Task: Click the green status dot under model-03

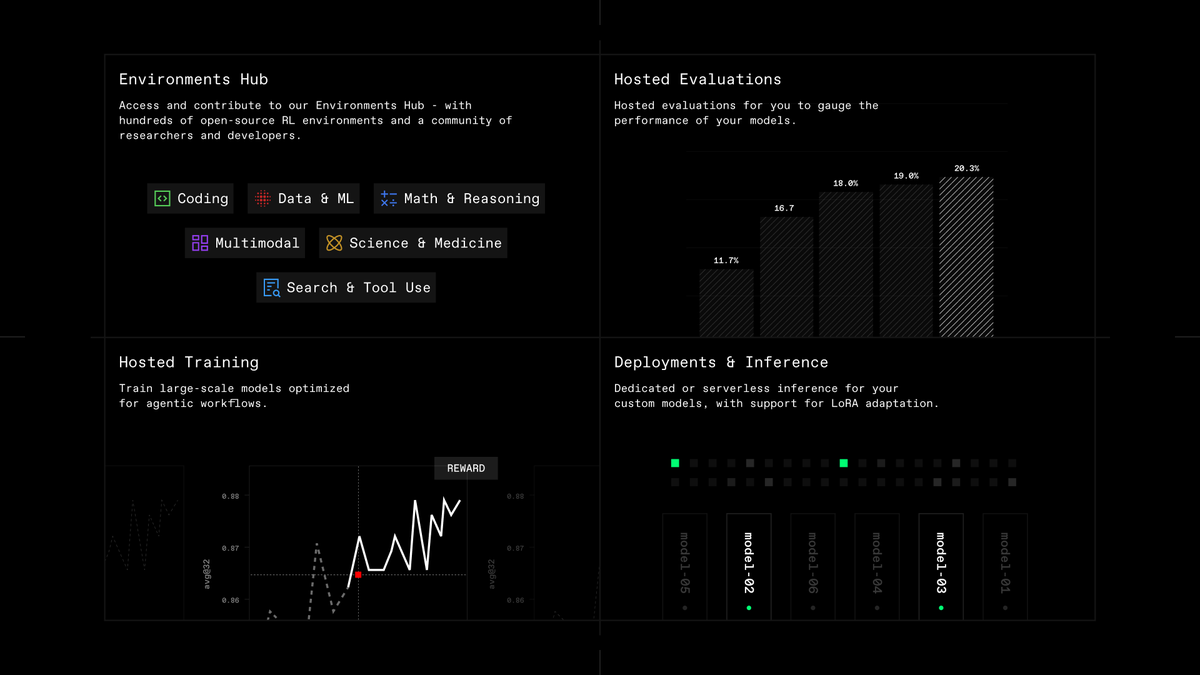Action: coord(941,607)
